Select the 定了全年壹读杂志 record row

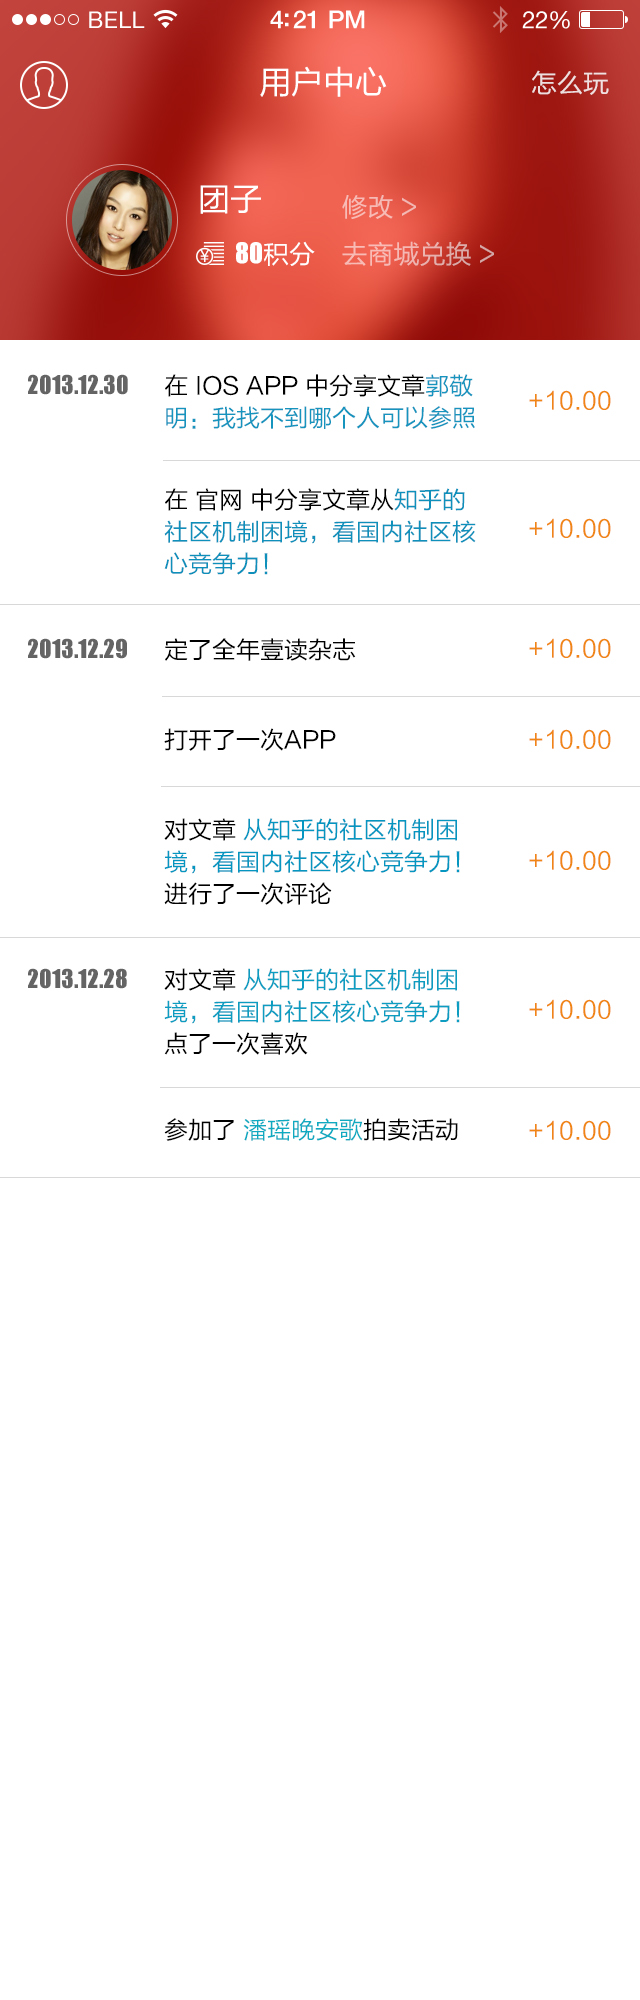tap(400, 650)
